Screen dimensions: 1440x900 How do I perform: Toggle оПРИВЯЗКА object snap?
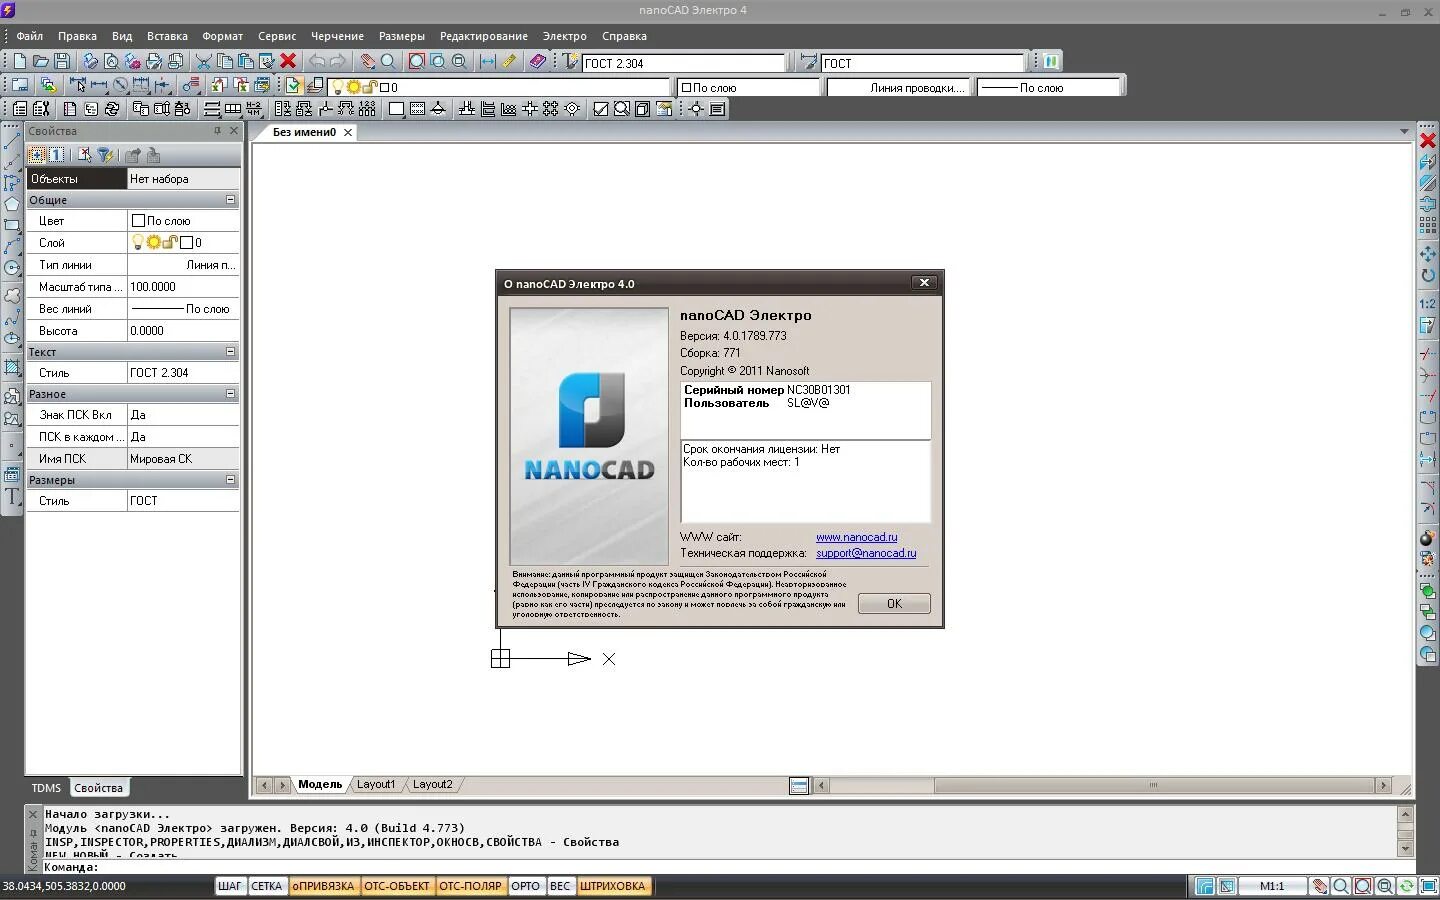[323, 886]
